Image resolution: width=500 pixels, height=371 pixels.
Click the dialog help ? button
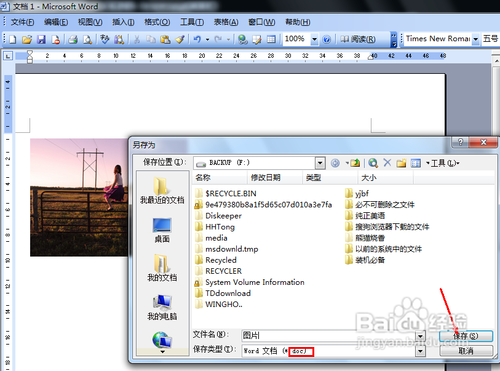point(460,142)
